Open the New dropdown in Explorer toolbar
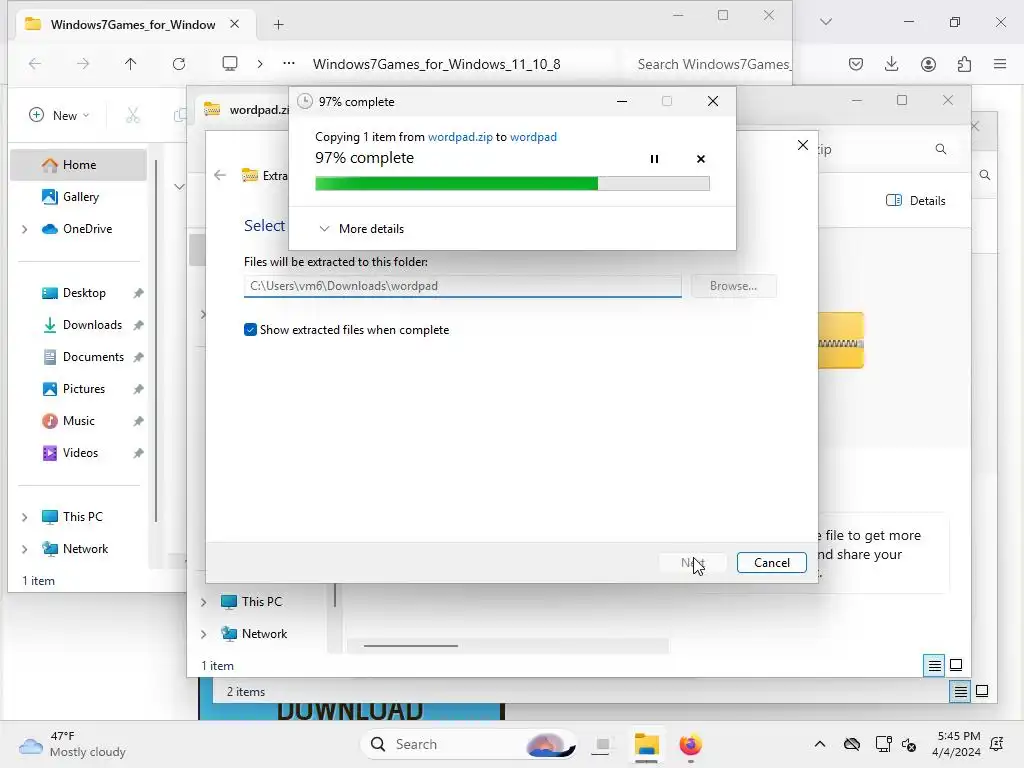The width and height of the screenshot is (1024, 768). coord(59,115)
